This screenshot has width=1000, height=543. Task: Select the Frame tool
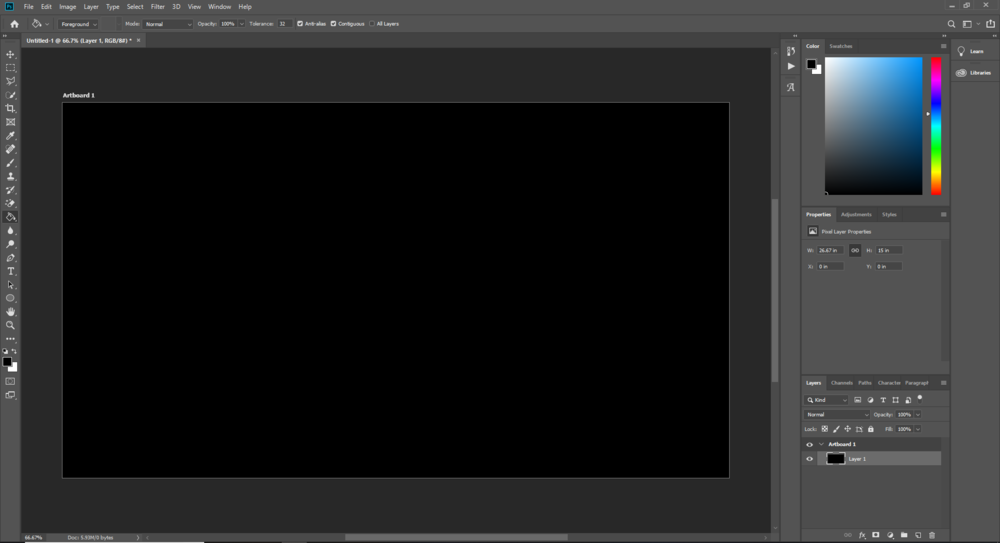[10, 122]
